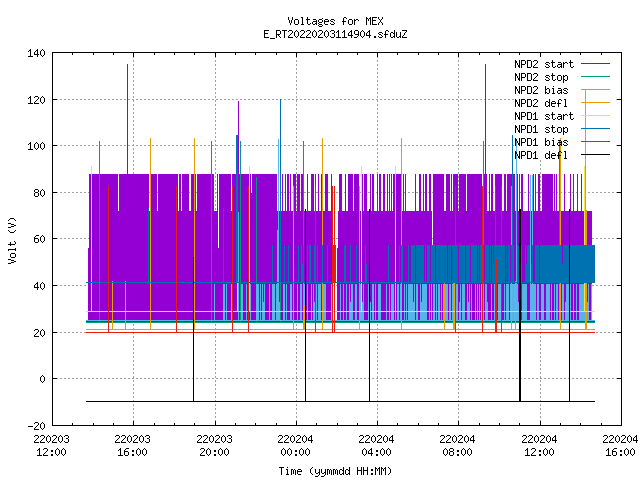The image size is (640, 480).
Task: Click x-axis tick '220204 16:00'
Action: 620,446
